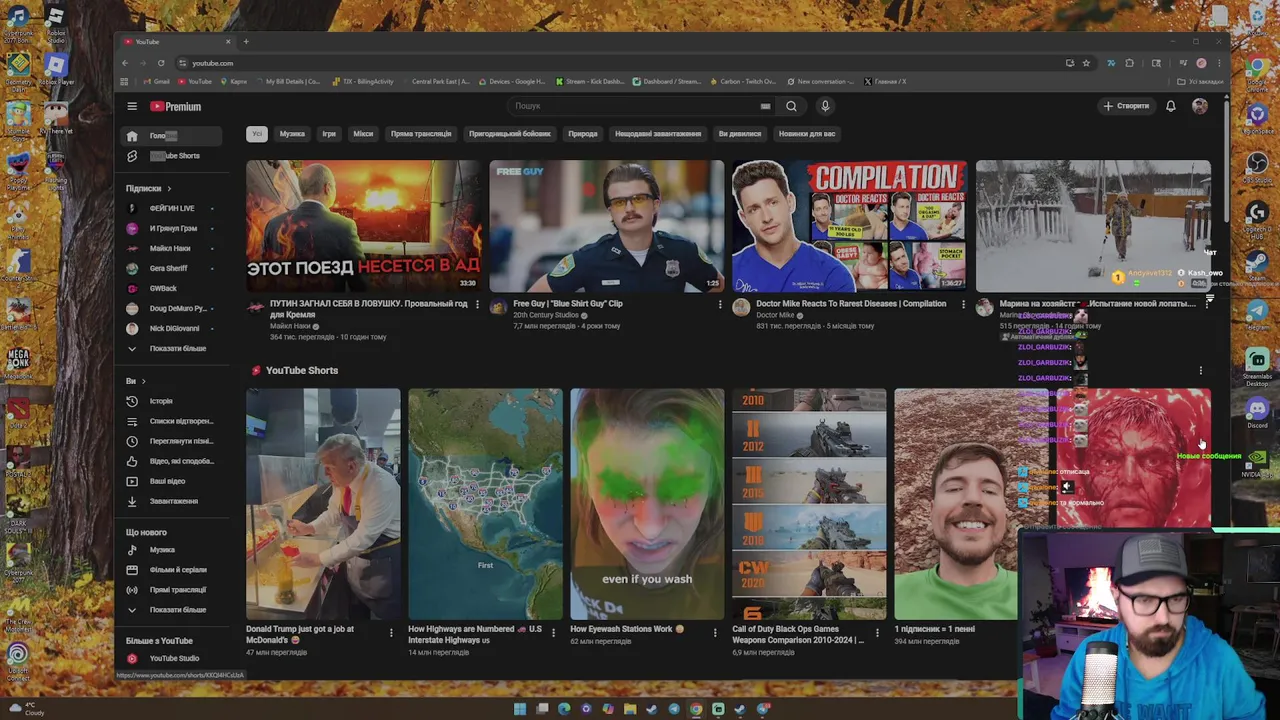The image size is (1280, 720).
Task: Select the 'Ігри' filter chip
Action: click(329, 134)
